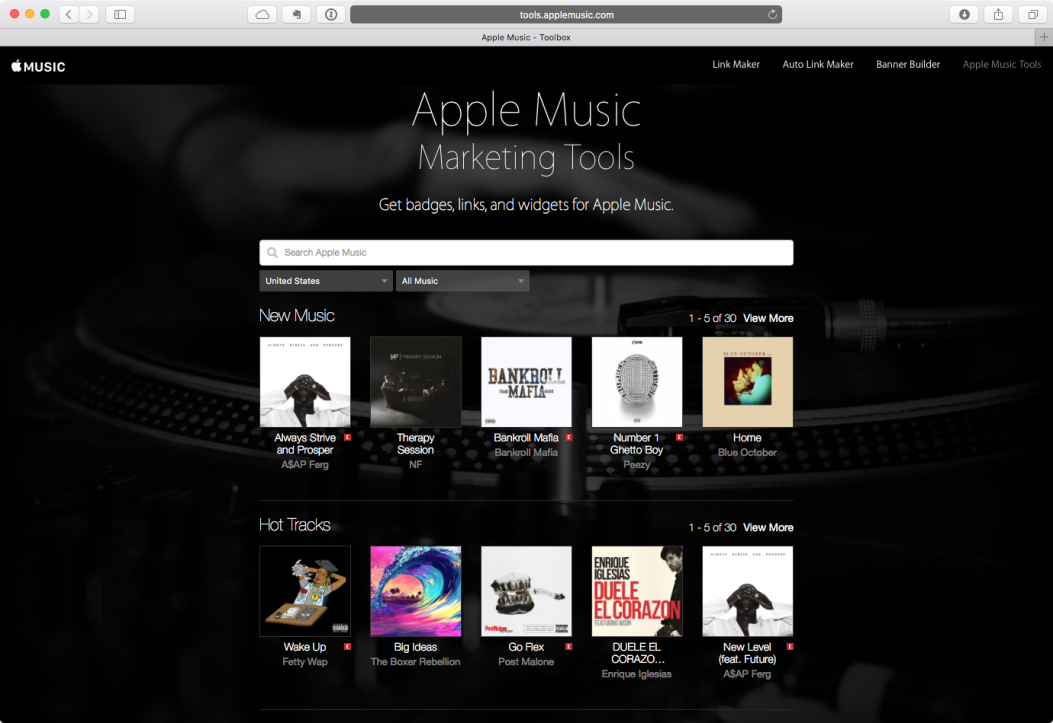Viewport: 1053px width, 723px height.
Task: Open Bankroll Mafia album cover
Action: coord(526,382)
